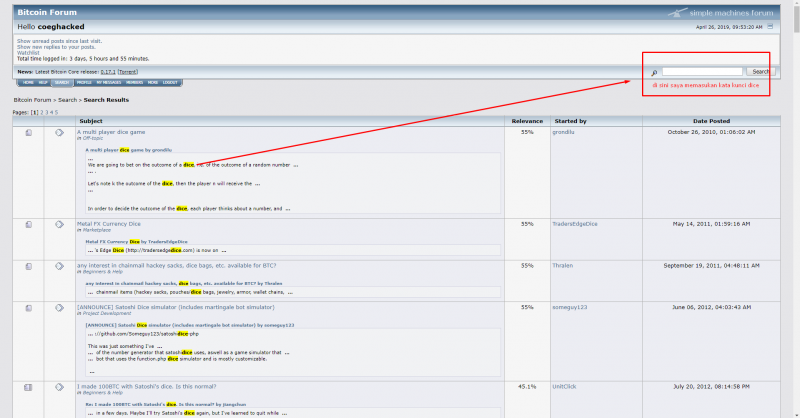Click the 'Bitcoin Forum' header title
This screenshot has width=800, height=418.
coord(47,13)
